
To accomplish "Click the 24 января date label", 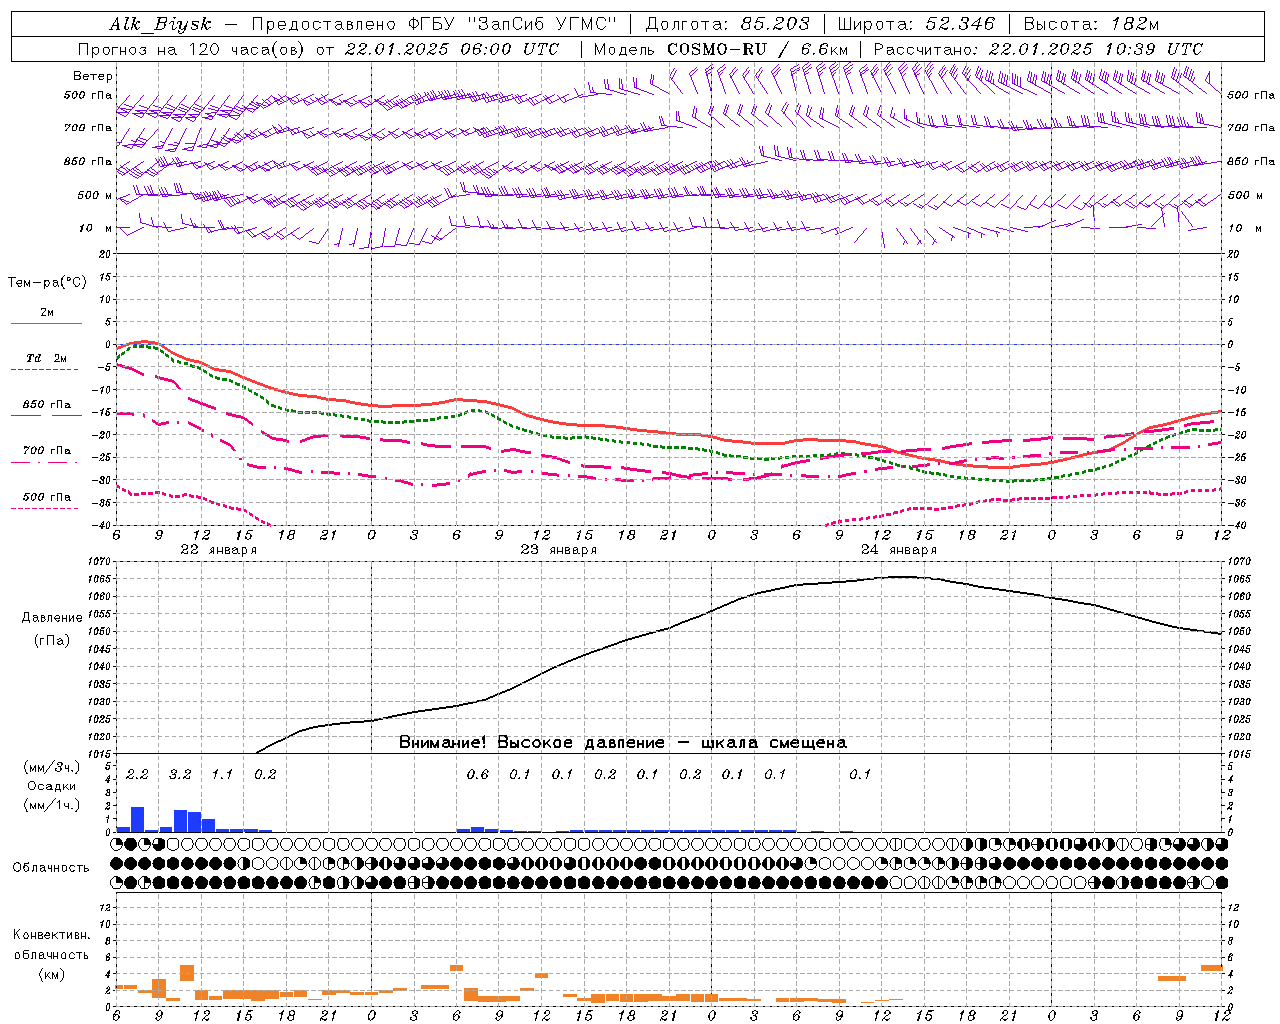I will 899,550.
